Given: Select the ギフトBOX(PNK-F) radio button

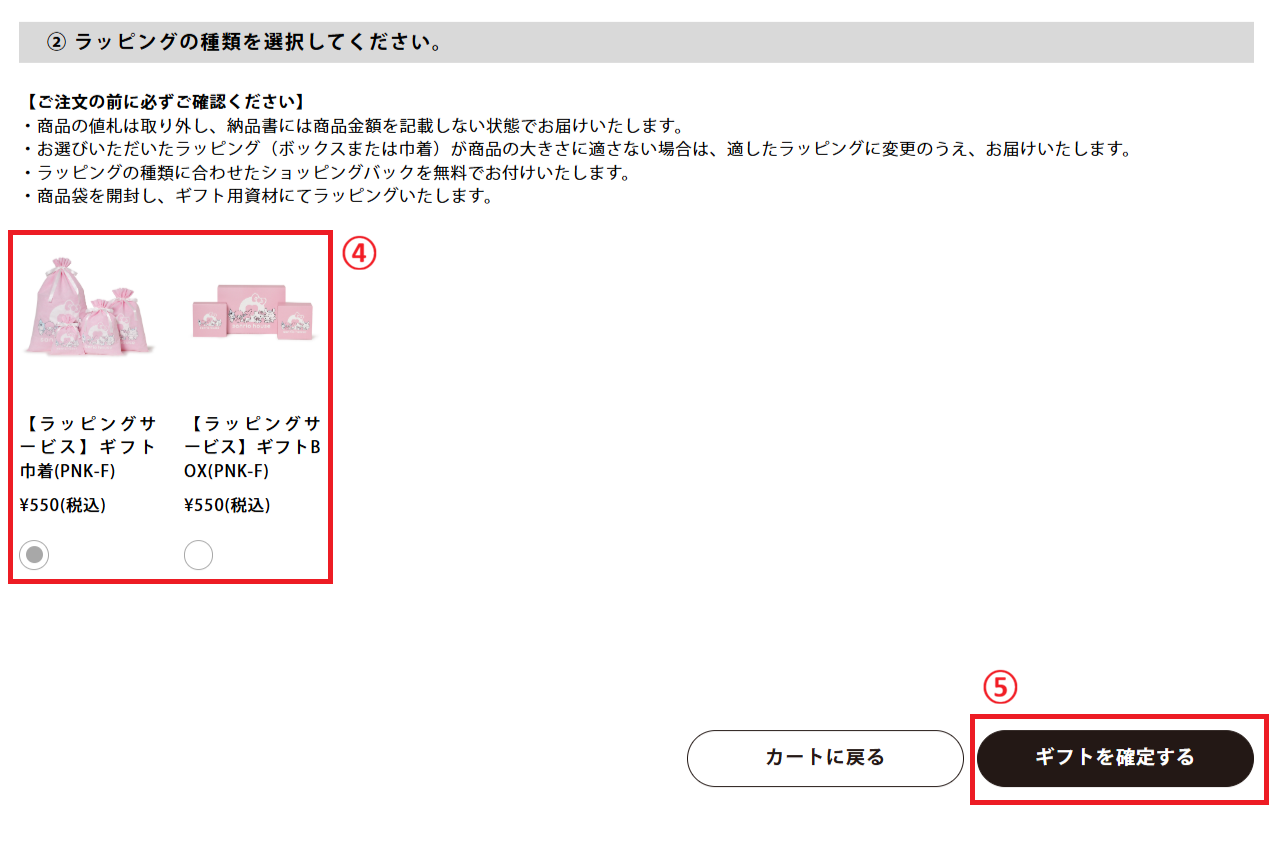Looking at the screenshot, I should point(199,555).
